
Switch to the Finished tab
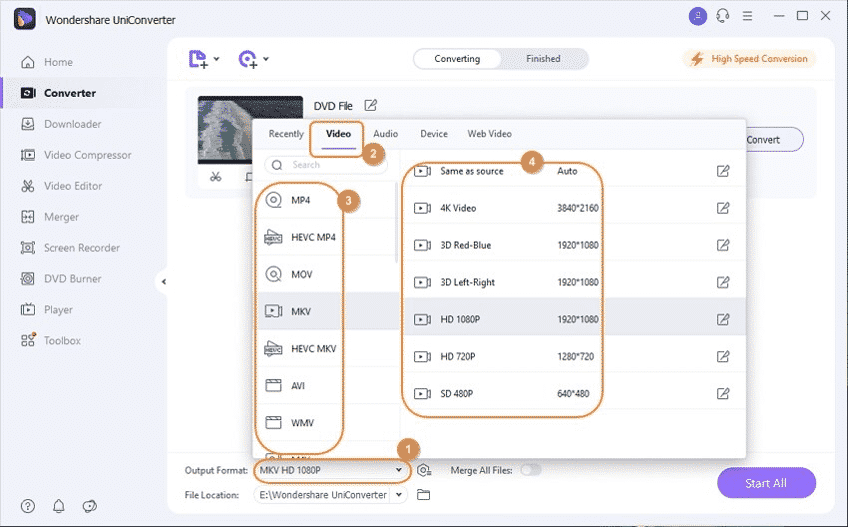pos(543,58)
